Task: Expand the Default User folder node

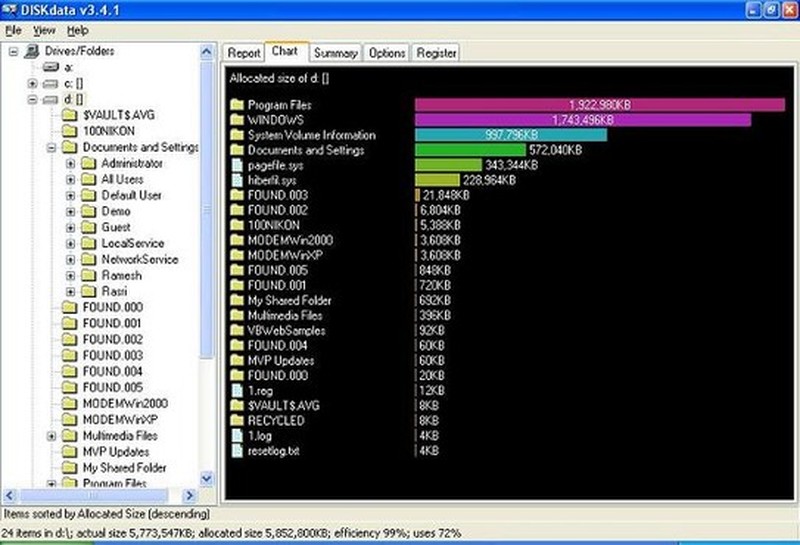Action: 70,195
